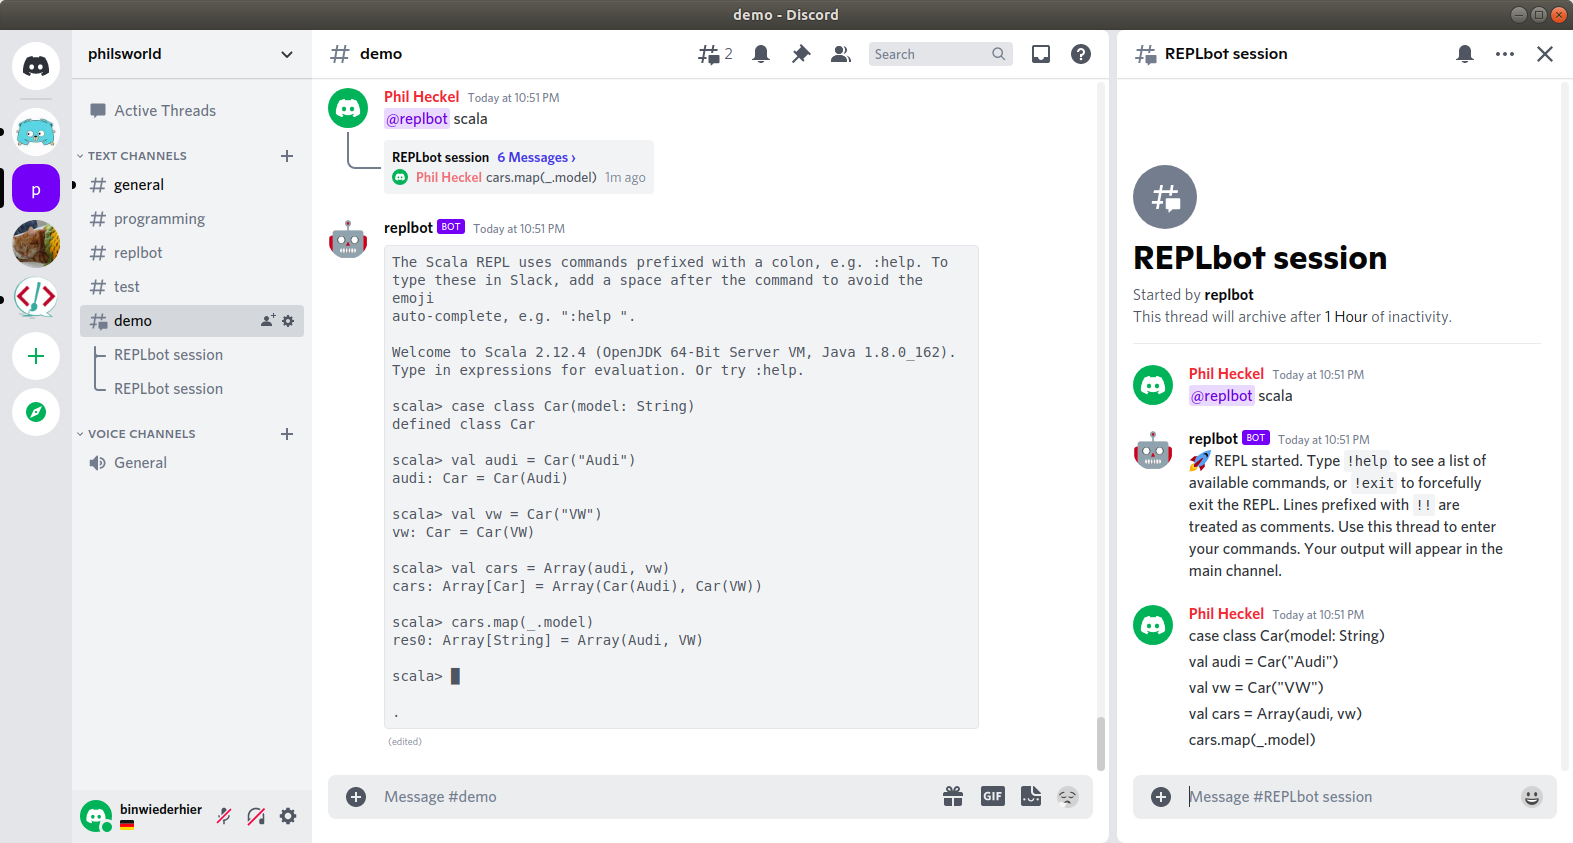Open the Inbox icon
Screen dimensions: 1573x843
coord(1041,54)
